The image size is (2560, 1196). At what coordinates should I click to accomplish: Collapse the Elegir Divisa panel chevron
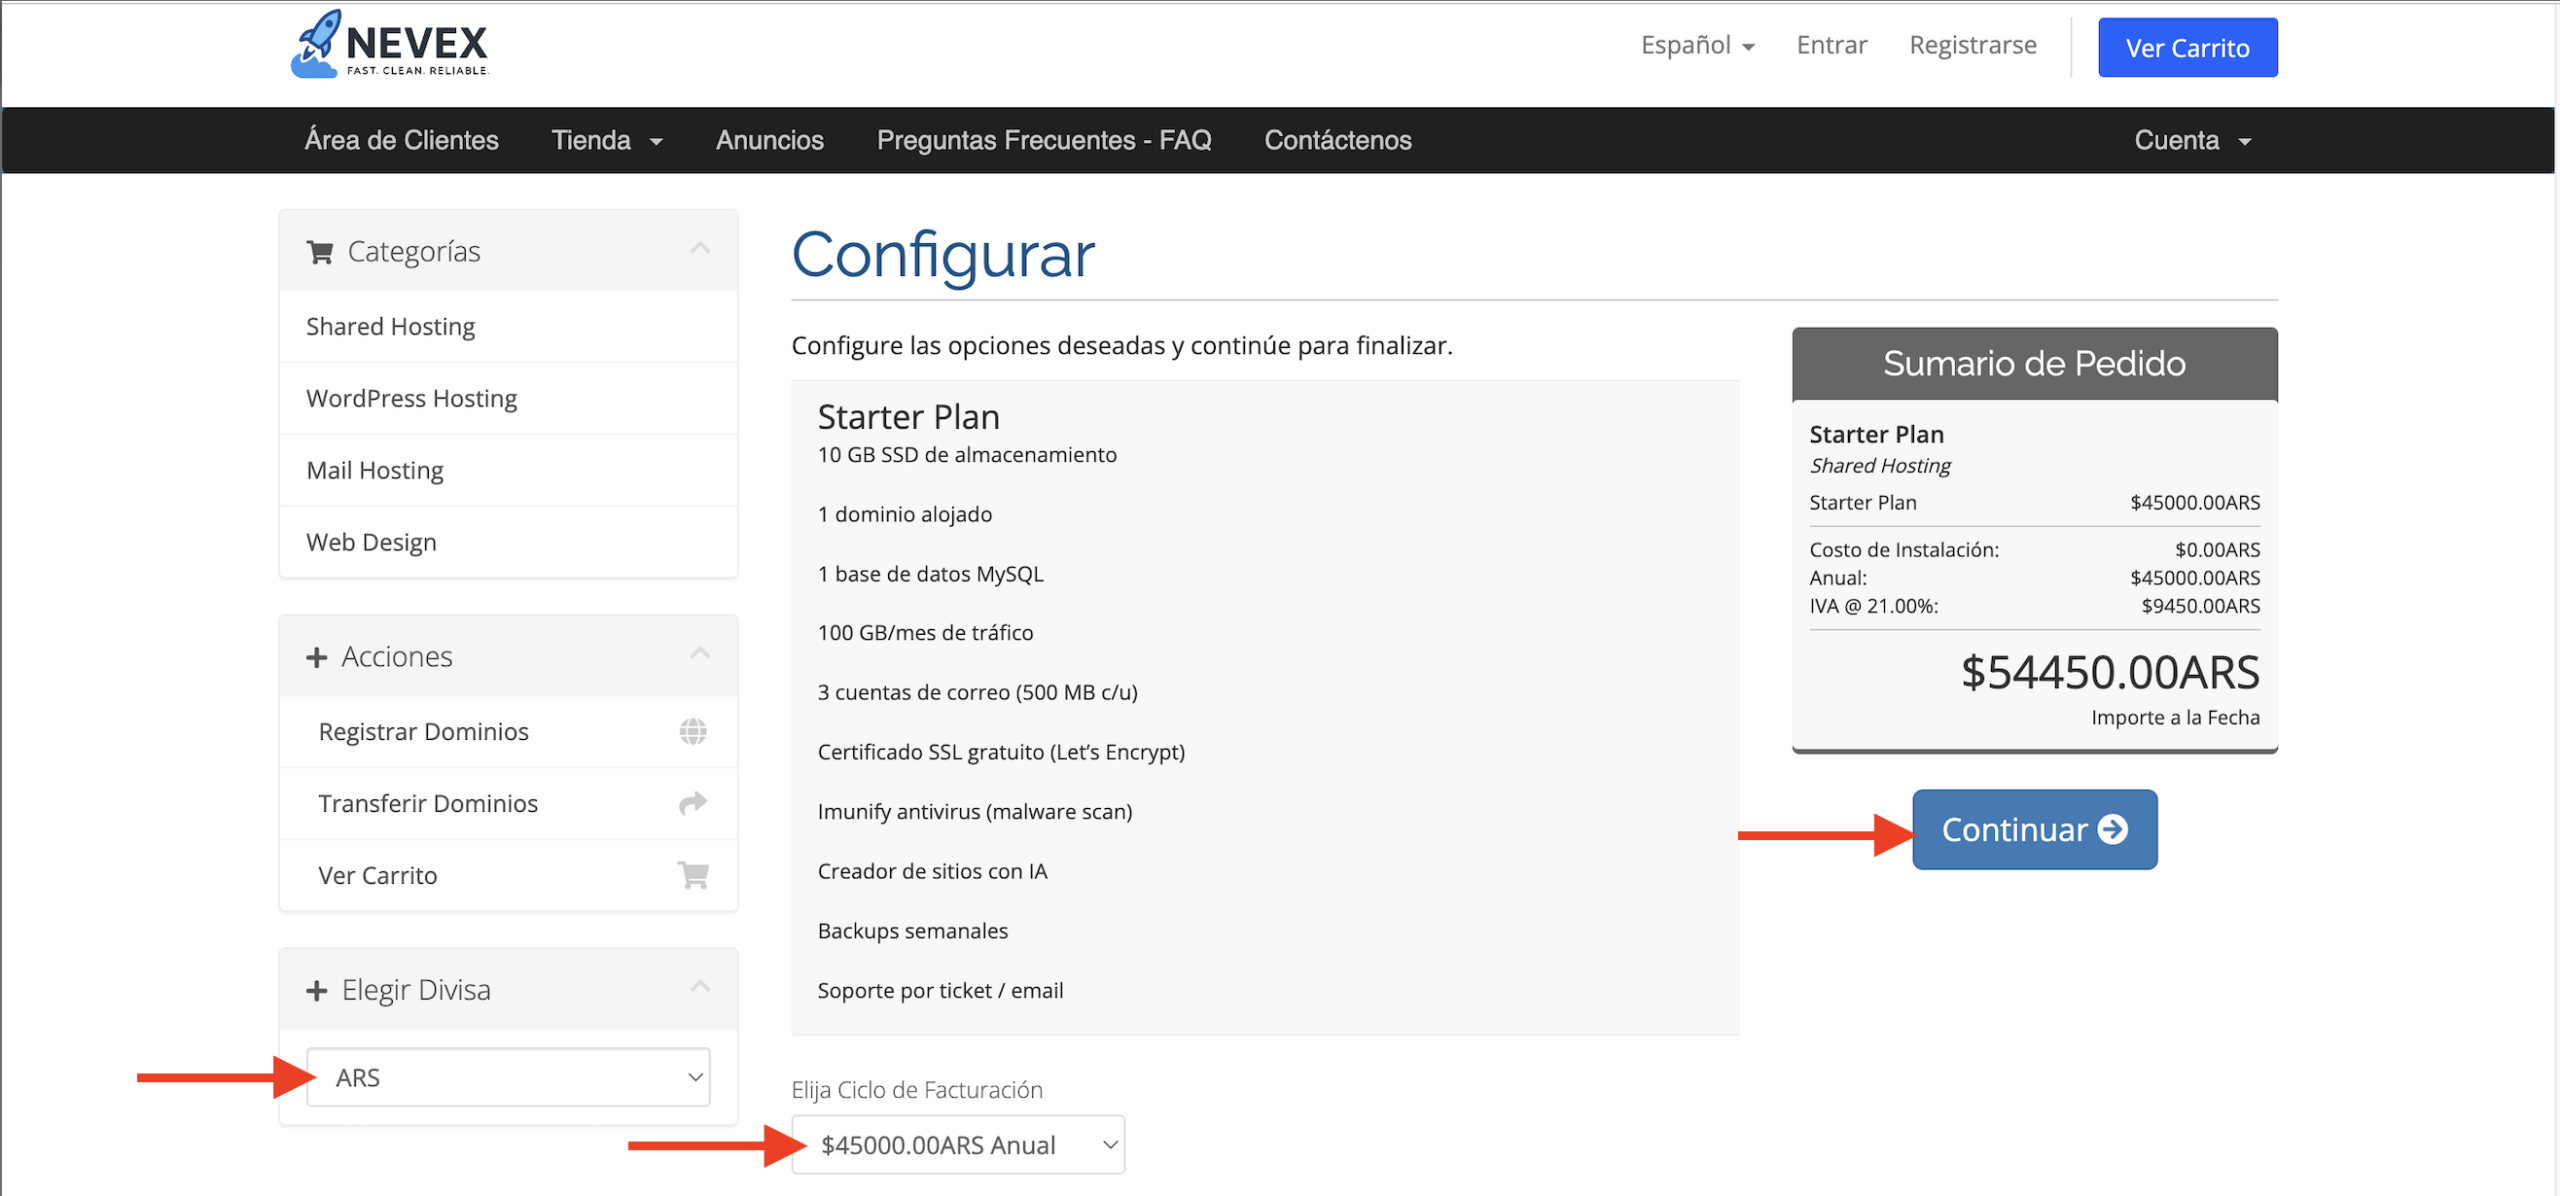click(700, 987)
